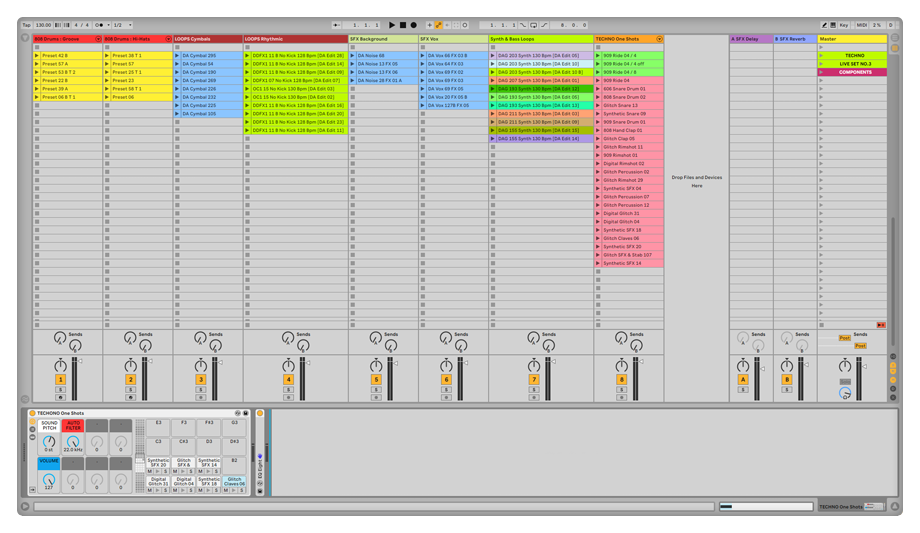Image resolution: width=920 pixels, height=533 pixels.
Task: Unfold the 808 Drums : Groove track
Action: [98, 39]
